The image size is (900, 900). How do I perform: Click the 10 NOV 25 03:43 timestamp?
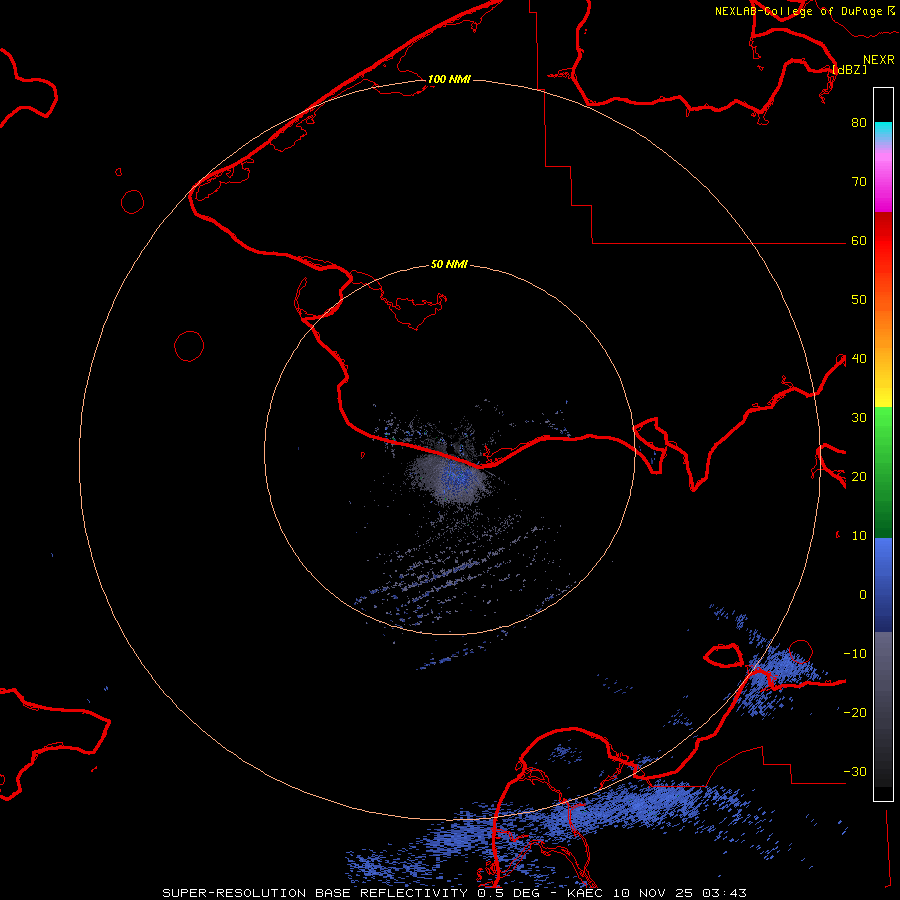pos(680,893)
